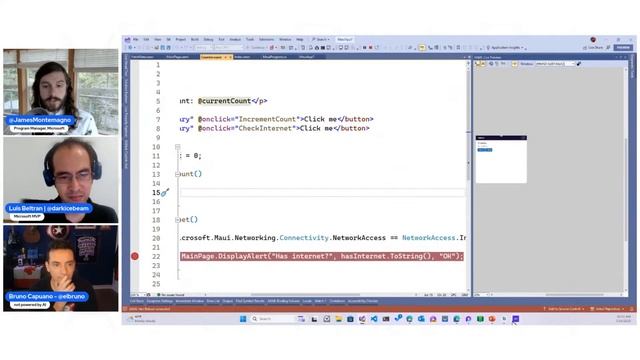Click the Break All debugging icon

point(364,48)
